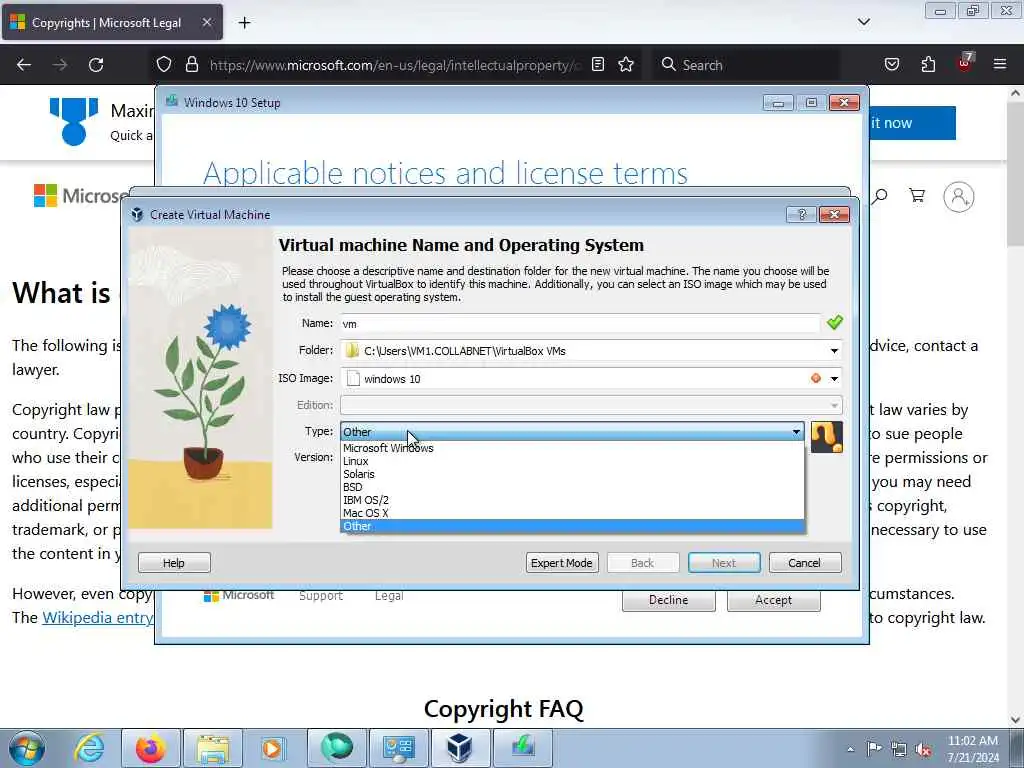Expand the list all tabs chevron

pos(863,22)
